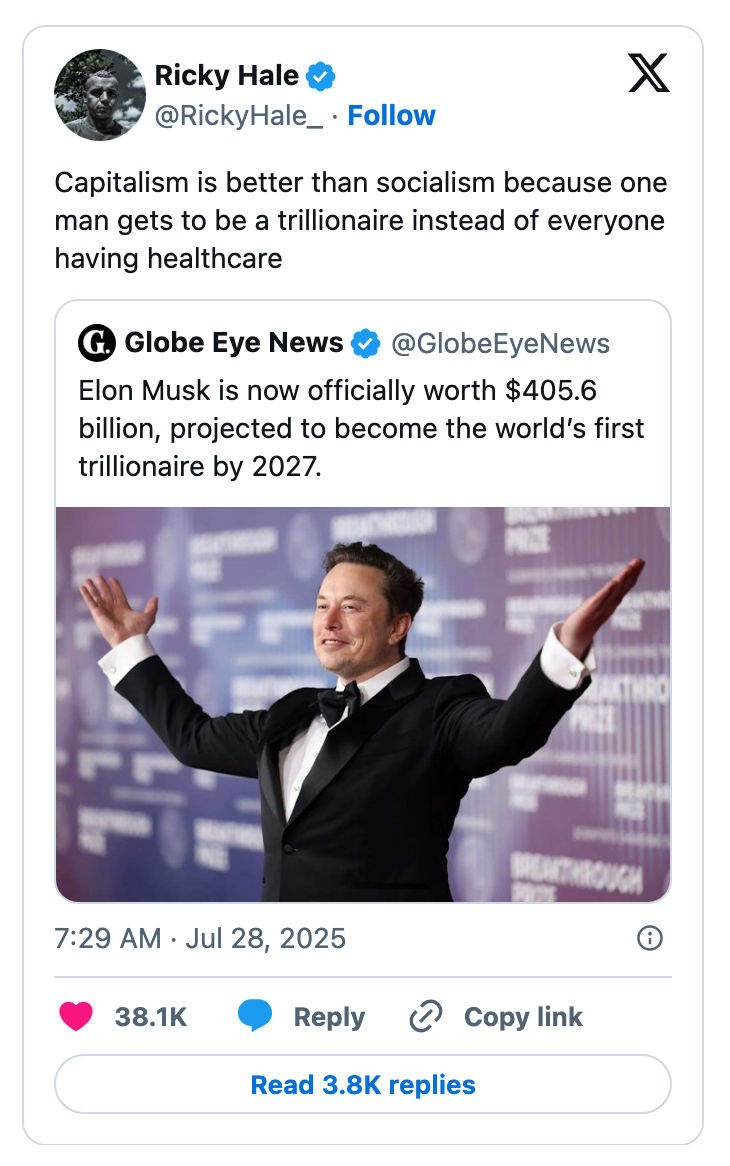The image size is (730, 1166).
Task: Click the reply speech bubble icon
Action: tap(255, 1017)
